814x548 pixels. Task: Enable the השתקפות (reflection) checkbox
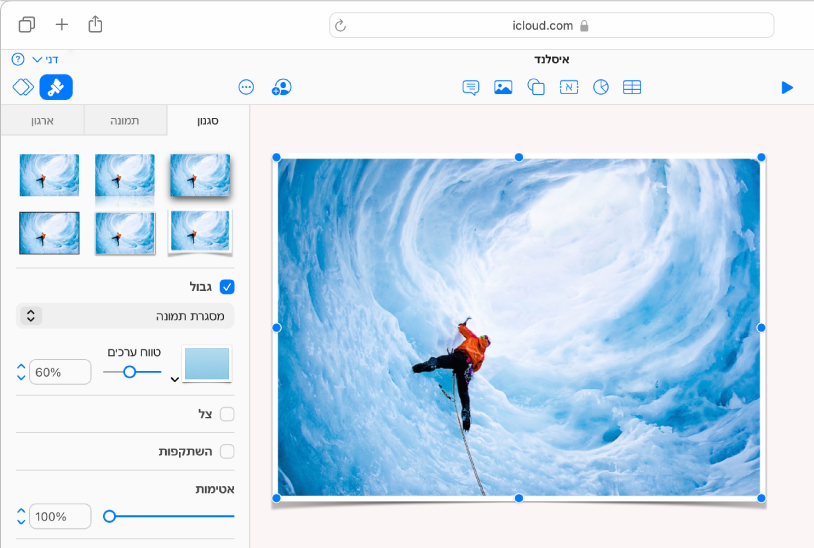coord(227,452)
